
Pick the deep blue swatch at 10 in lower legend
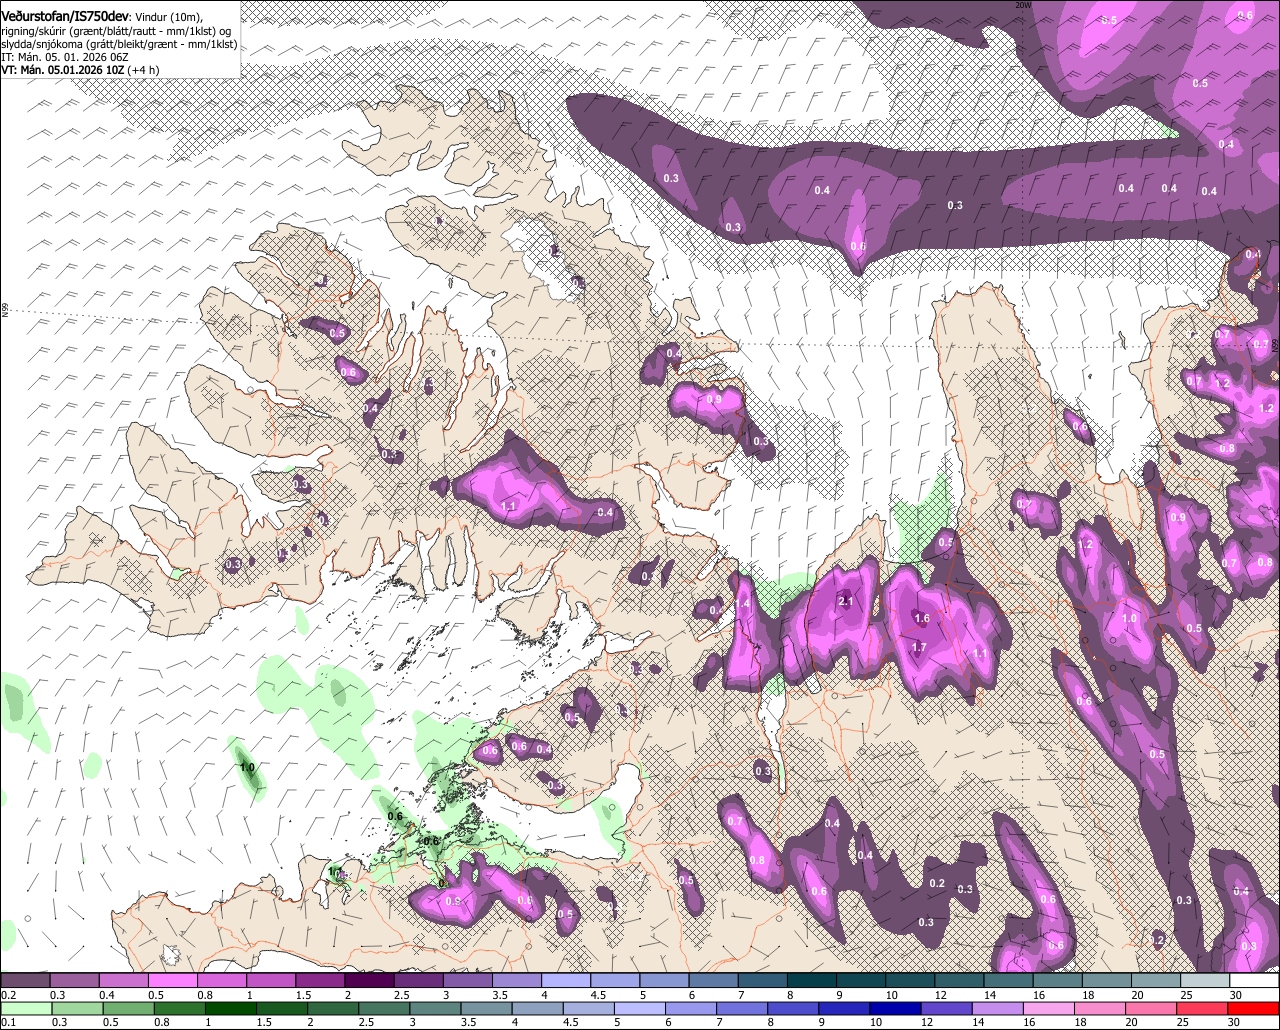pyautogui.click(x=895, y=1009)
